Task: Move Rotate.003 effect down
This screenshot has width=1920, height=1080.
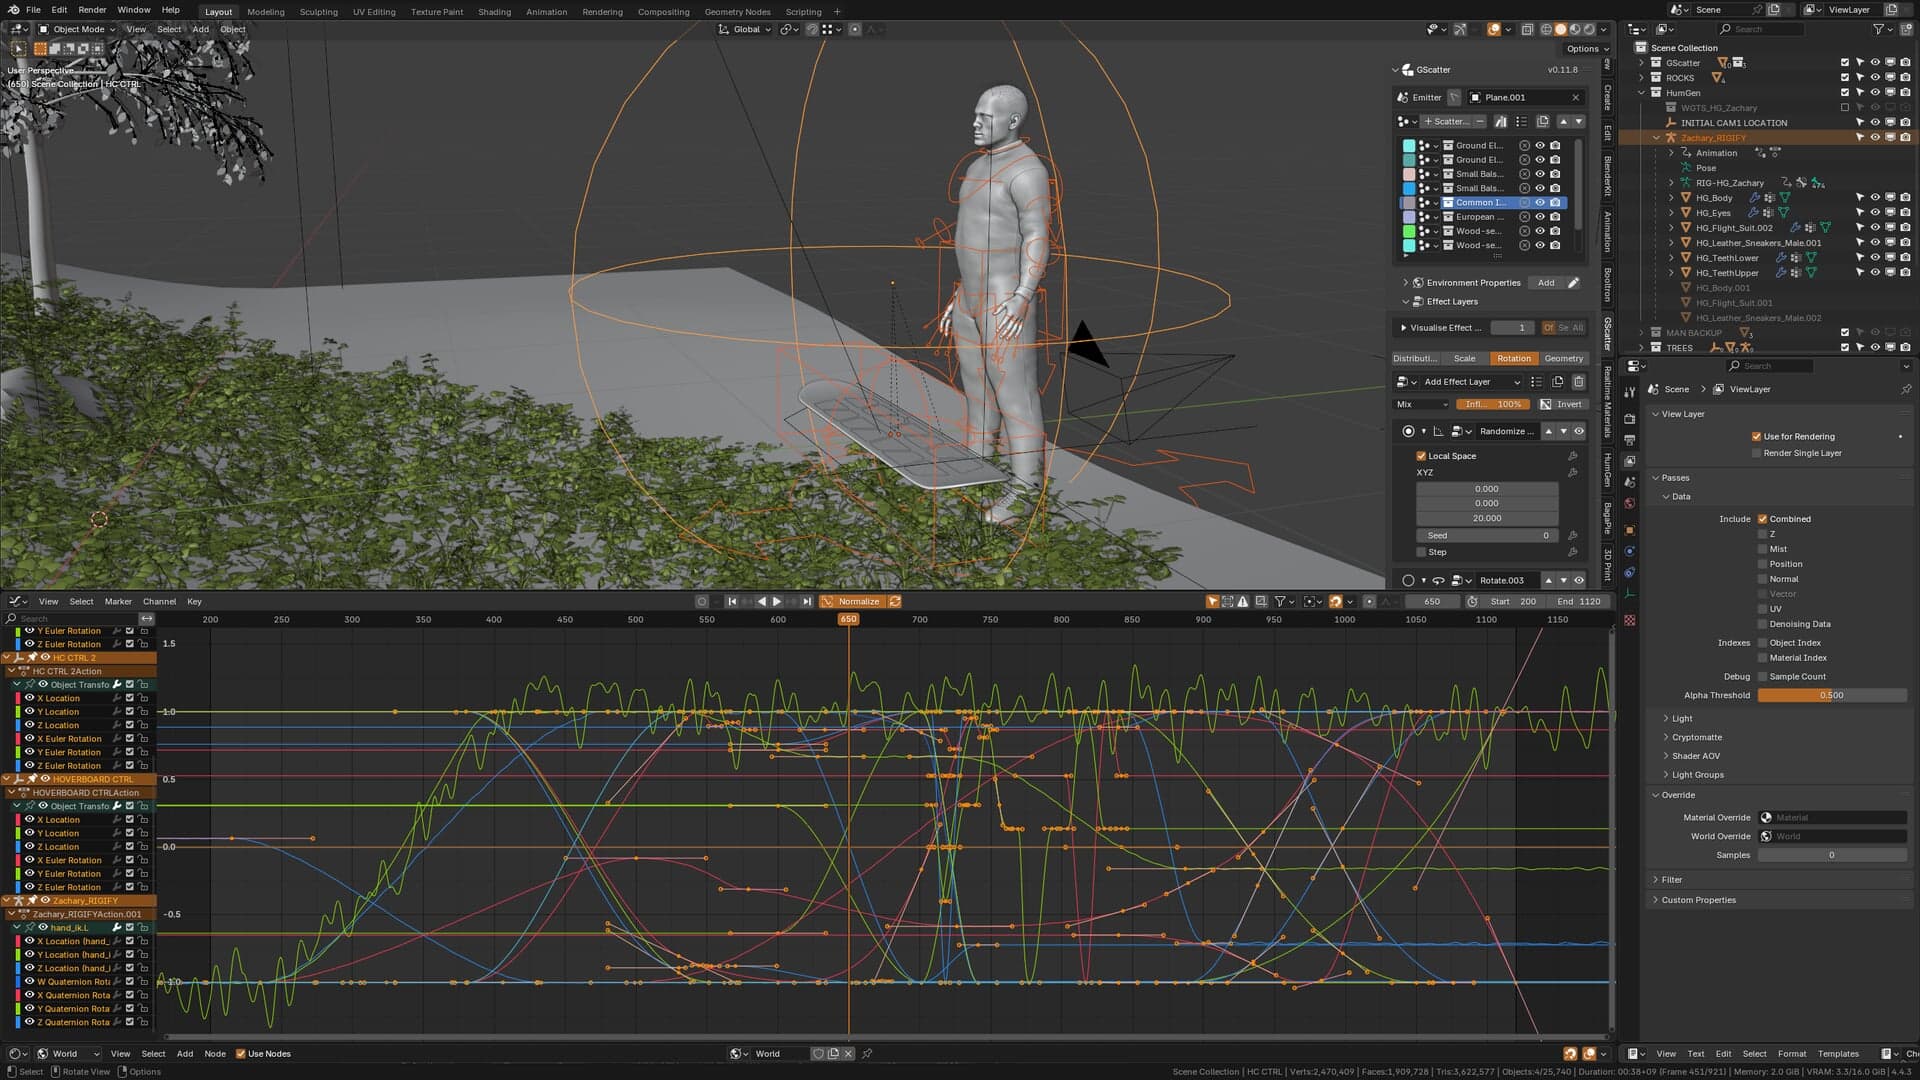Action: pos(1564,580)
